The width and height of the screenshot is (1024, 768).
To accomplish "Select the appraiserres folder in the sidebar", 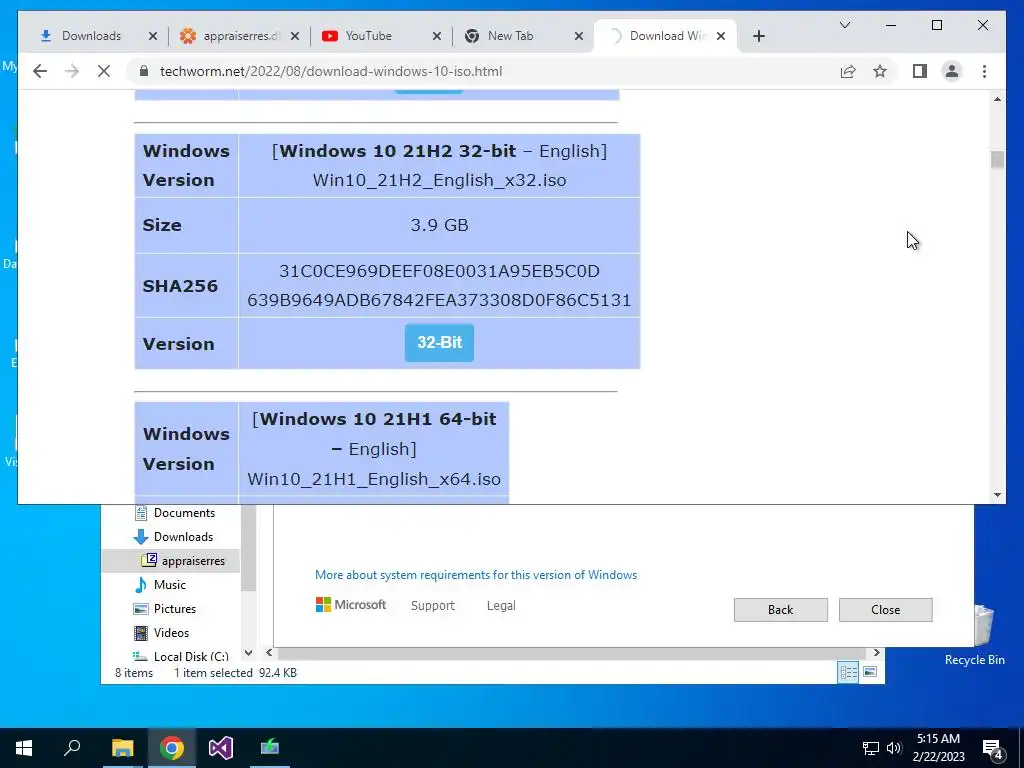I will (x=184, y=560).
